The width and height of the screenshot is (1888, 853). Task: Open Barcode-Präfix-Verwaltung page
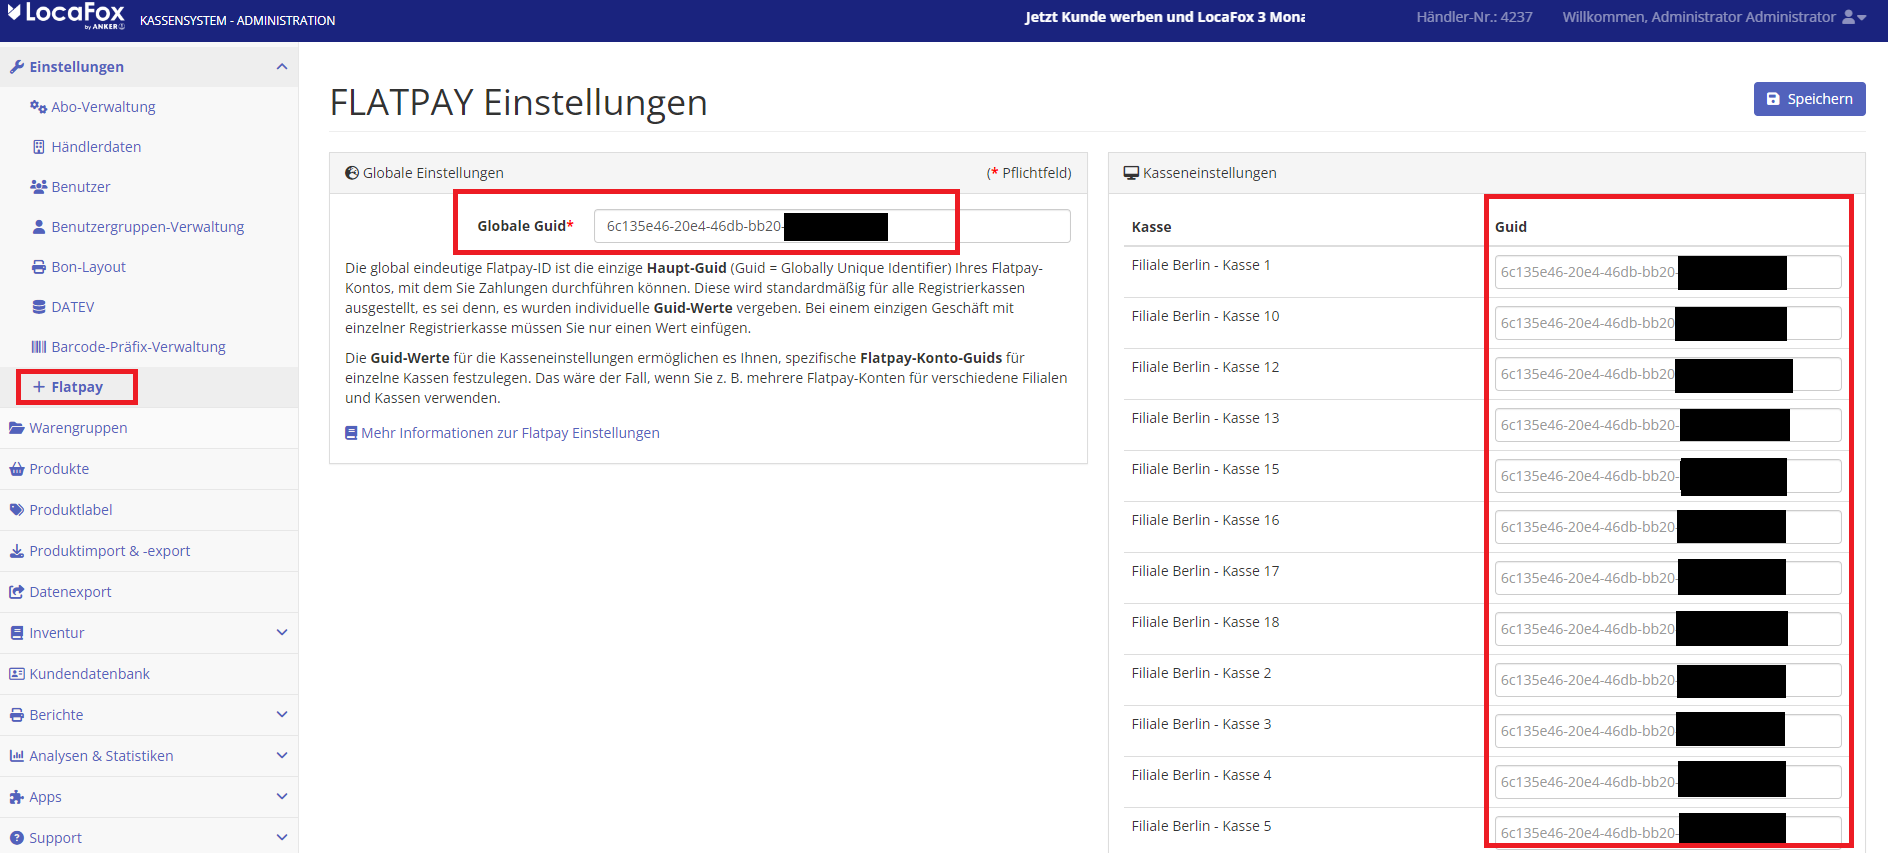(138, 347)
